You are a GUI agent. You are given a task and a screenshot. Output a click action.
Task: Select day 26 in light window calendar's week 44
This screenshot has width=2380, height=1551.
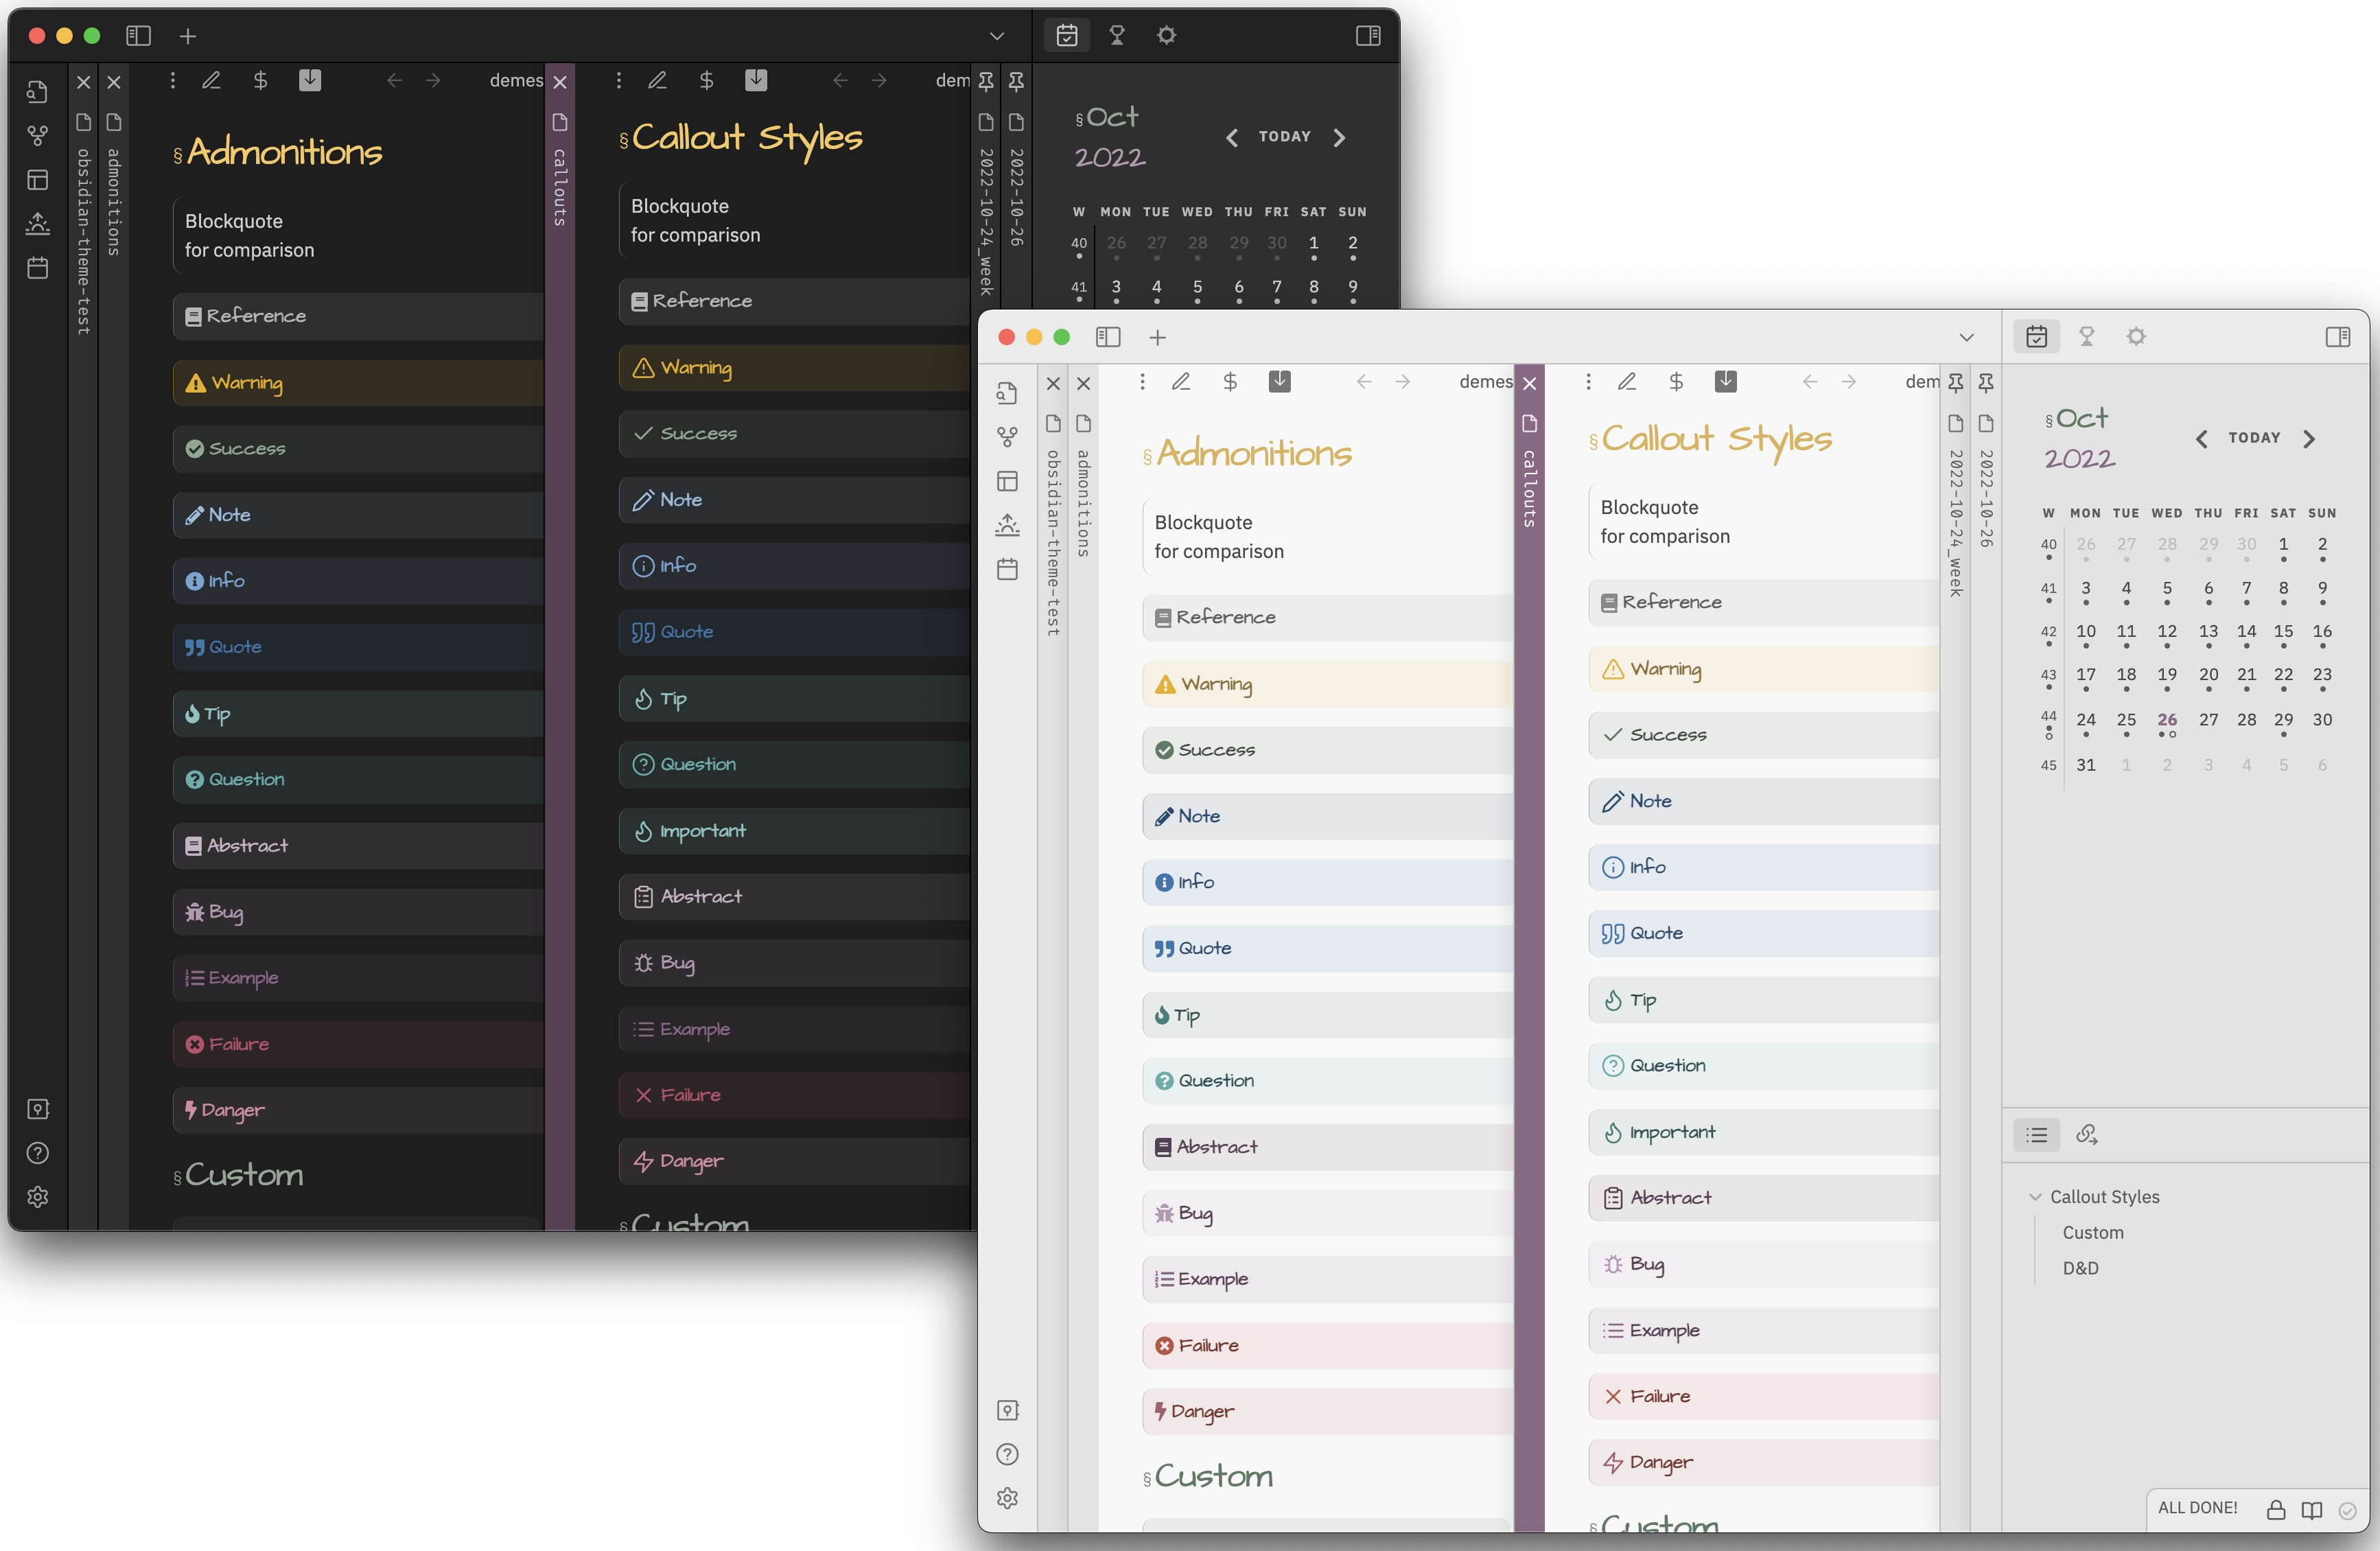[x=2167, y=720]
